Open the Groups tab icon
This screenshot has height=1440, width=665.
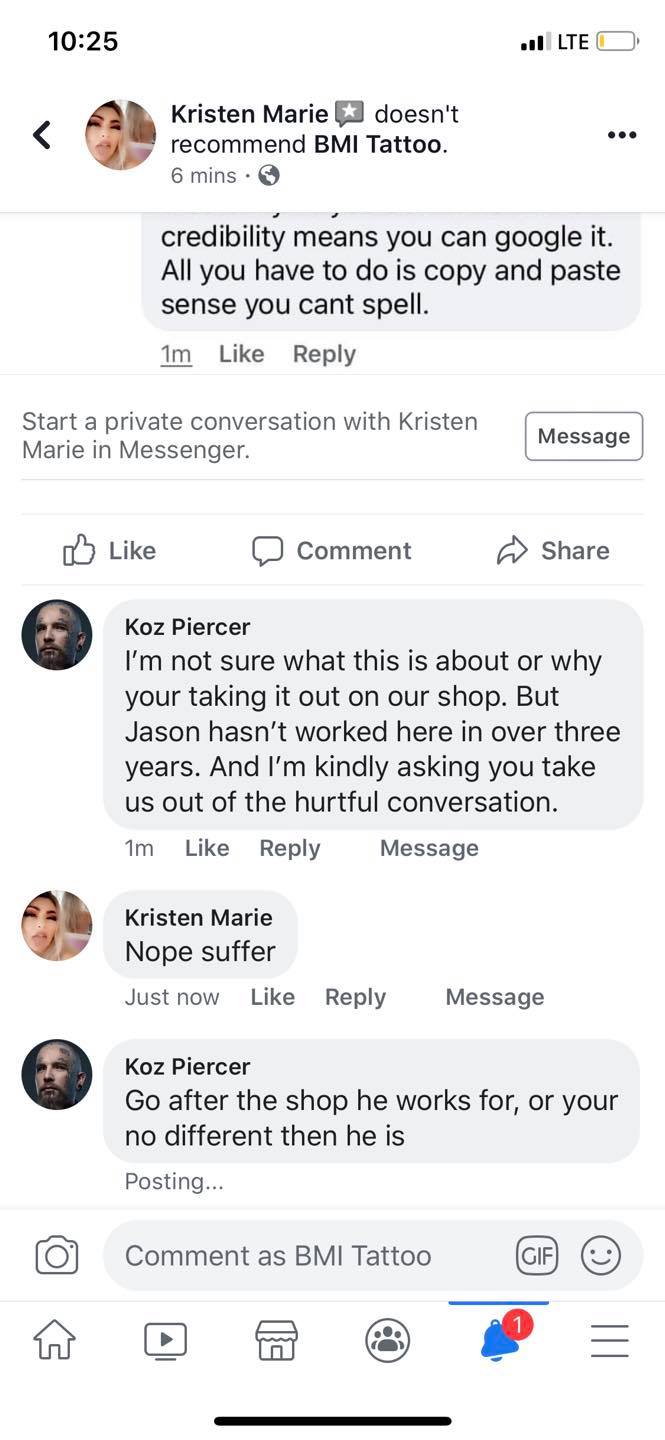[387, 1340]
